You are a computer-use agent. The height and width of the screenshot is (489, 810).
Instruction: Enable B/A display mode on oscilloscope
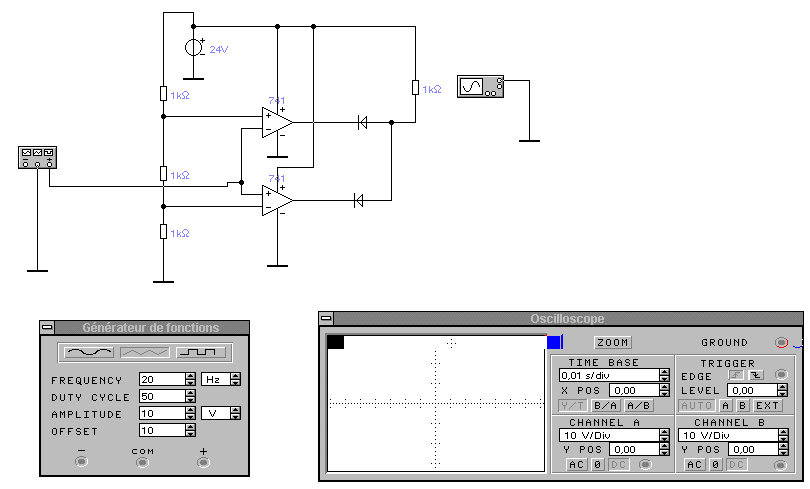[x=605, y=405]
